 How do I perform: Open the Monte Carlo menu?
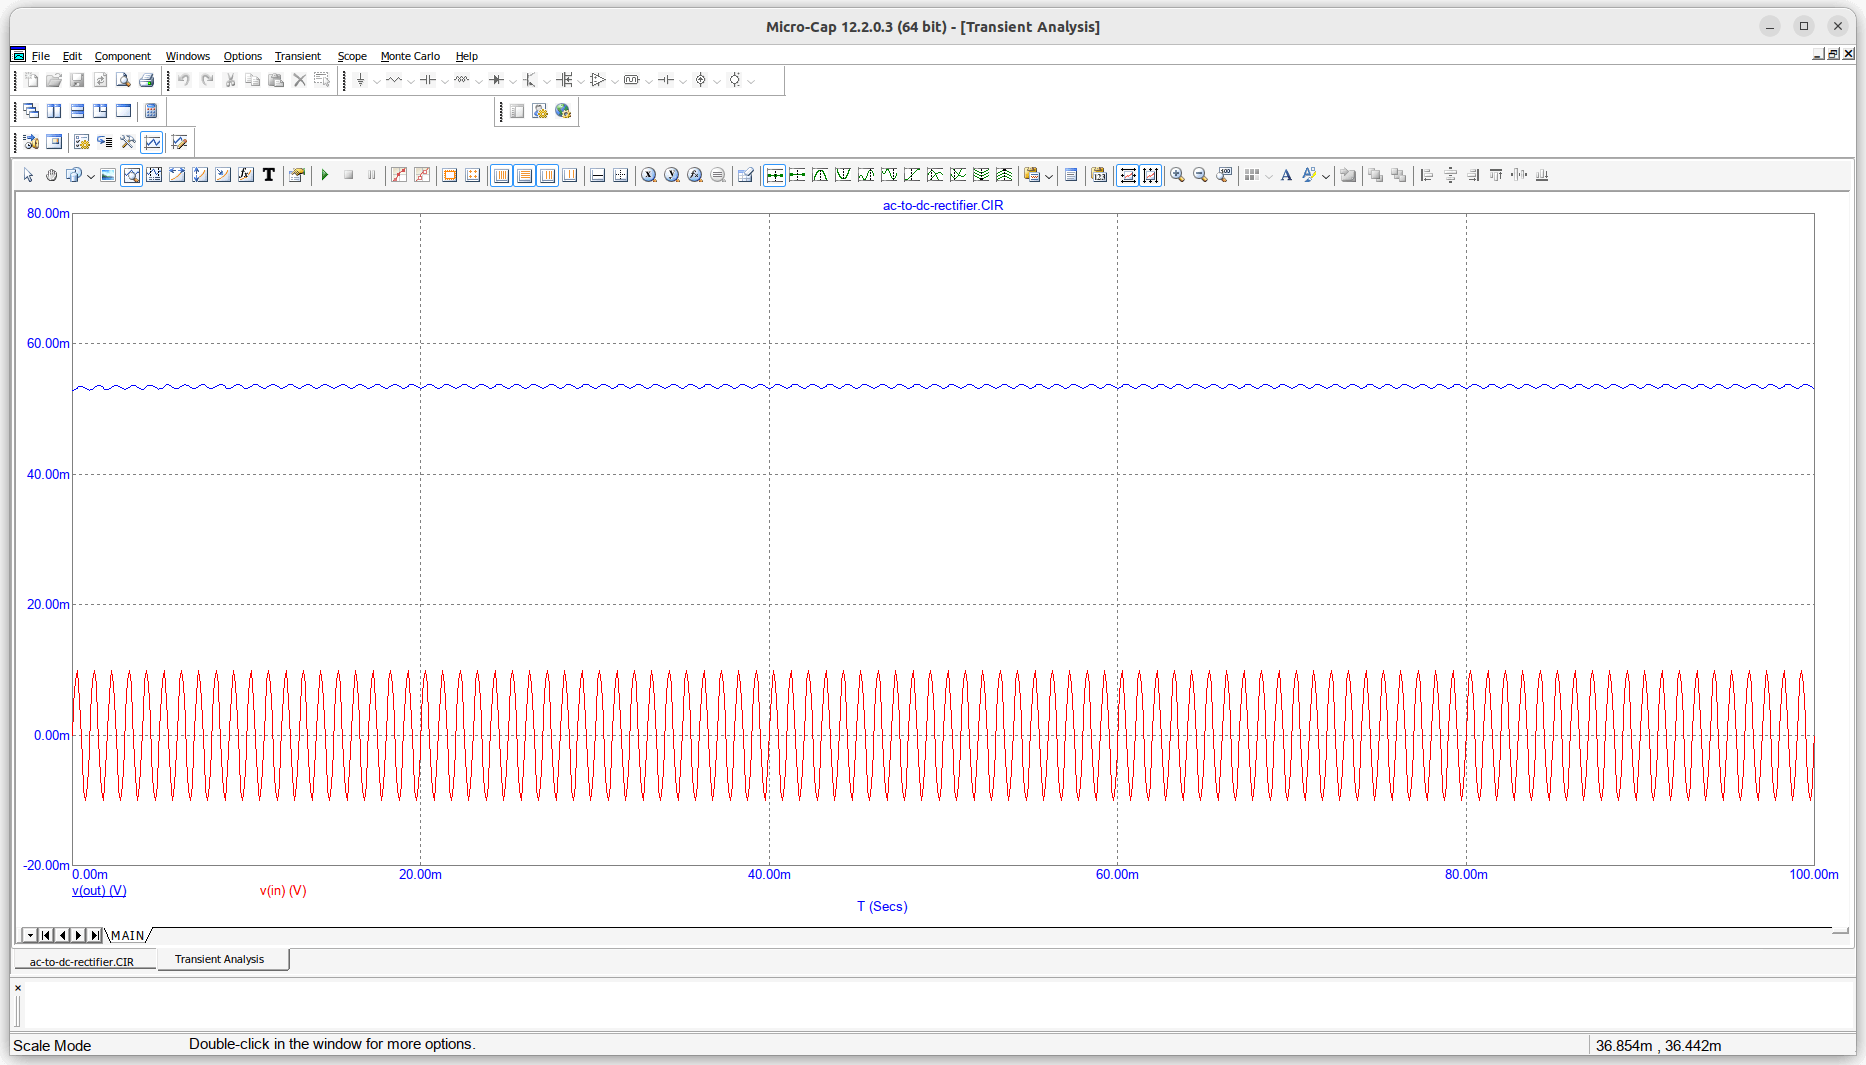point(410,56)
